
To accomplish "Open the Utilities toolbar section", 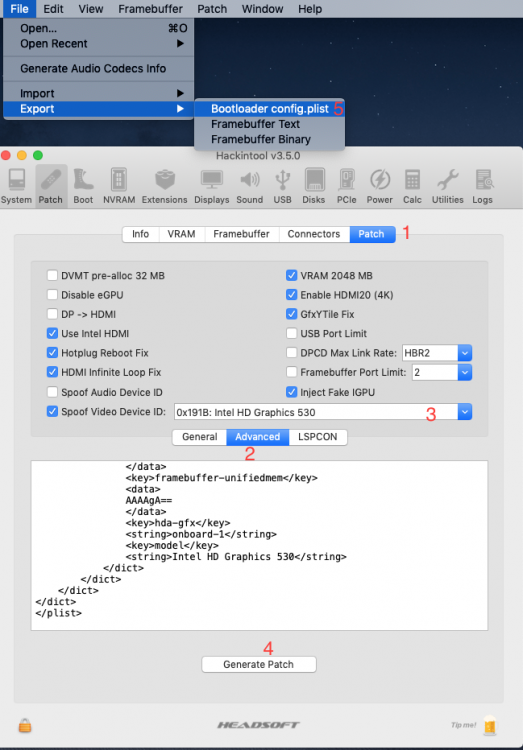I will tap(447, 187).
